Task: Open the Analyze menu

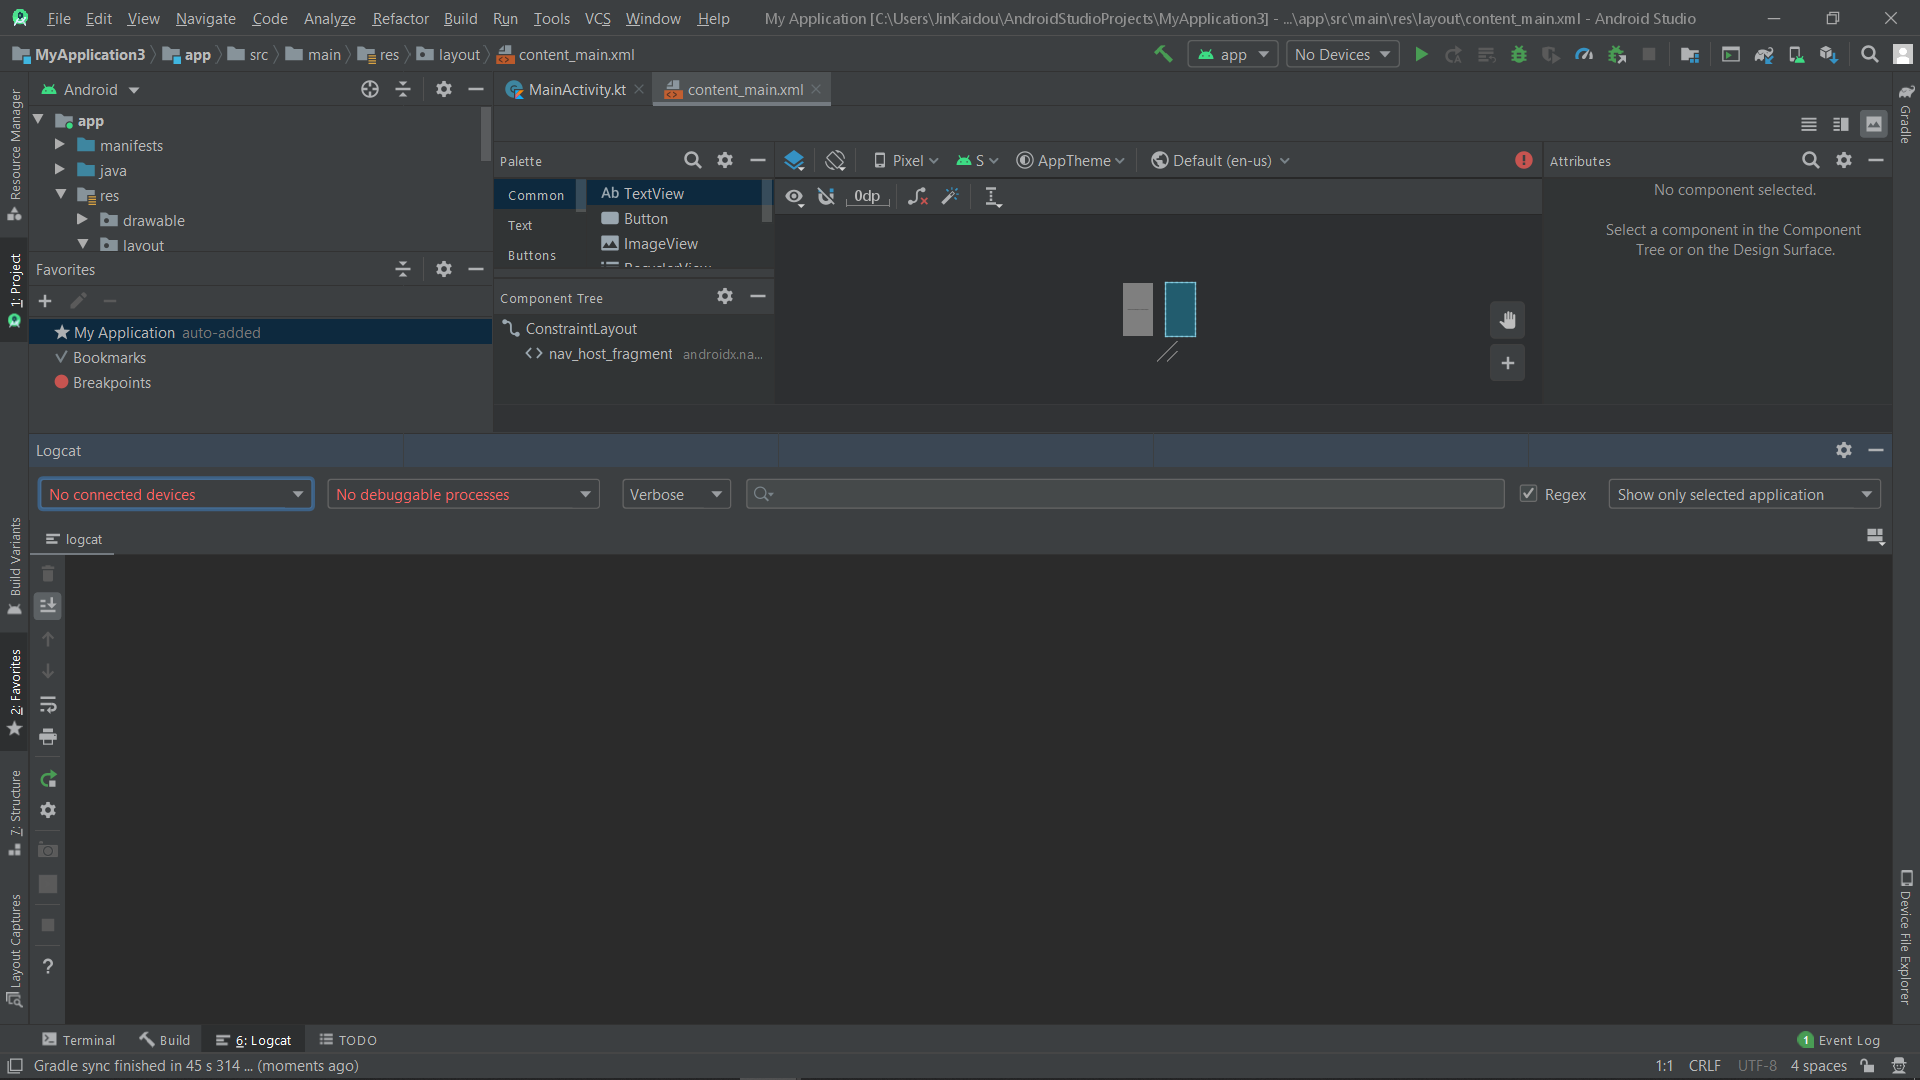Action: click(x=329, y=18)
